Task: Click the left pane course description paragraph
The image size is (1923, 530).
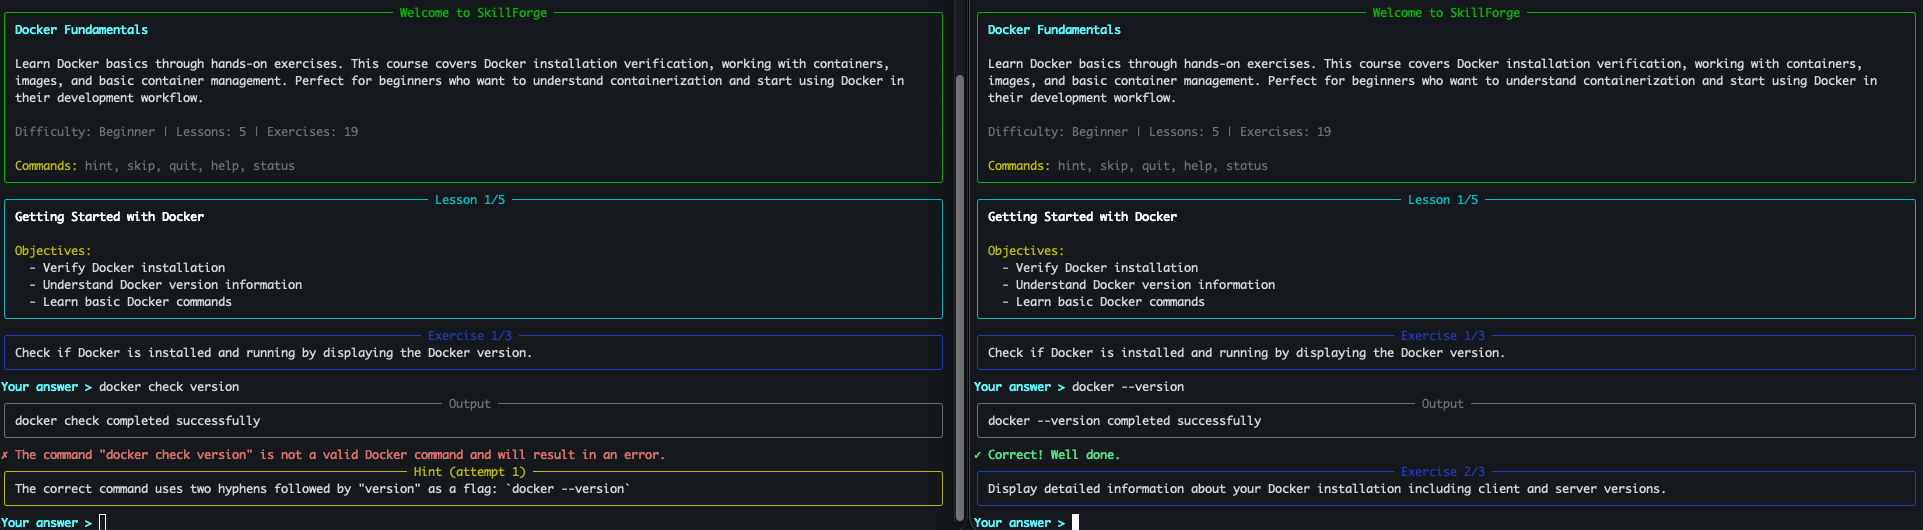Action: (x=459, y=81)
